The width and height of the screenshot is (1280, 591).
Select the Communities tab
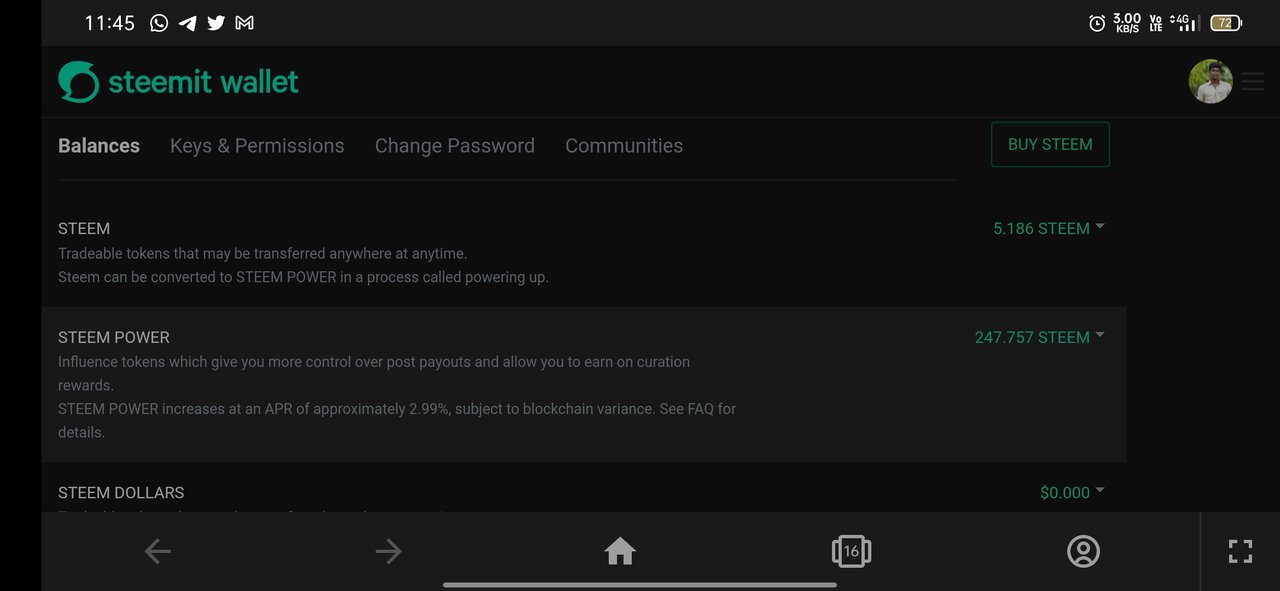pyautogui.click(x=624, y=146)
